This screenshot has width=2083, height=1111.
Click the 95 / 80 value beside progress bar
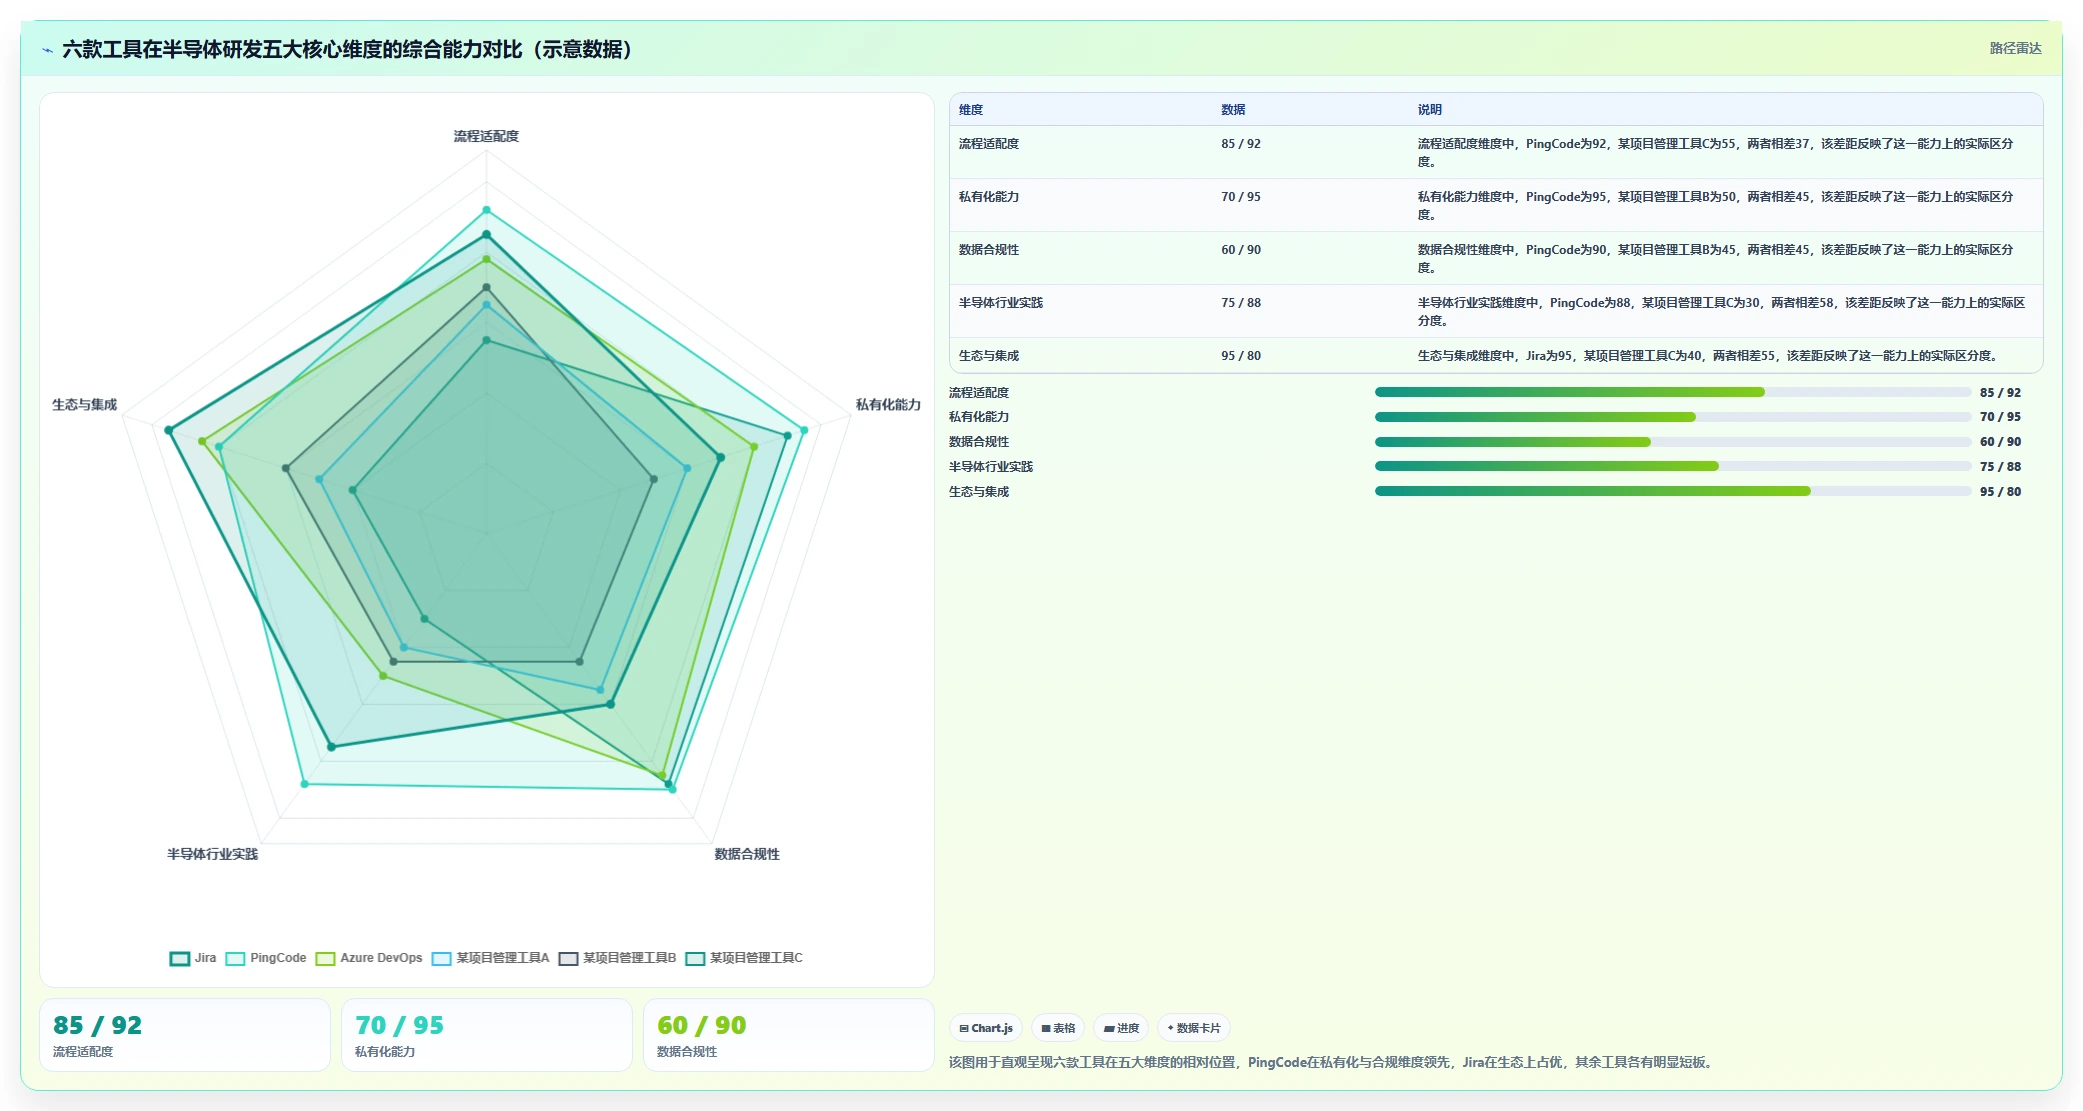click(2000, 492)
